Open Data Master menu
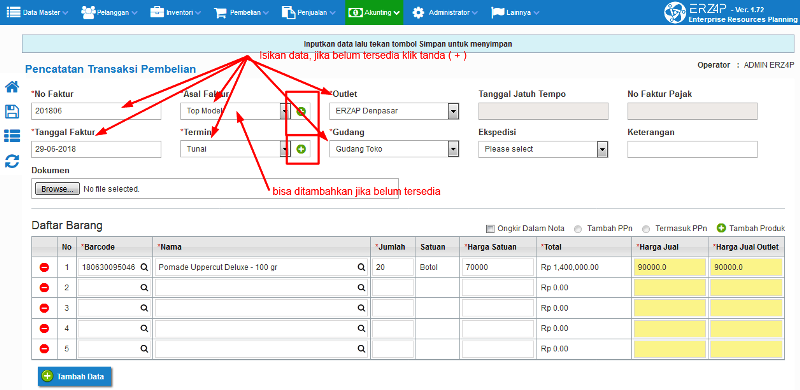Image resolution: width=800 pixels, height=390 pixels. click(37, 12)
